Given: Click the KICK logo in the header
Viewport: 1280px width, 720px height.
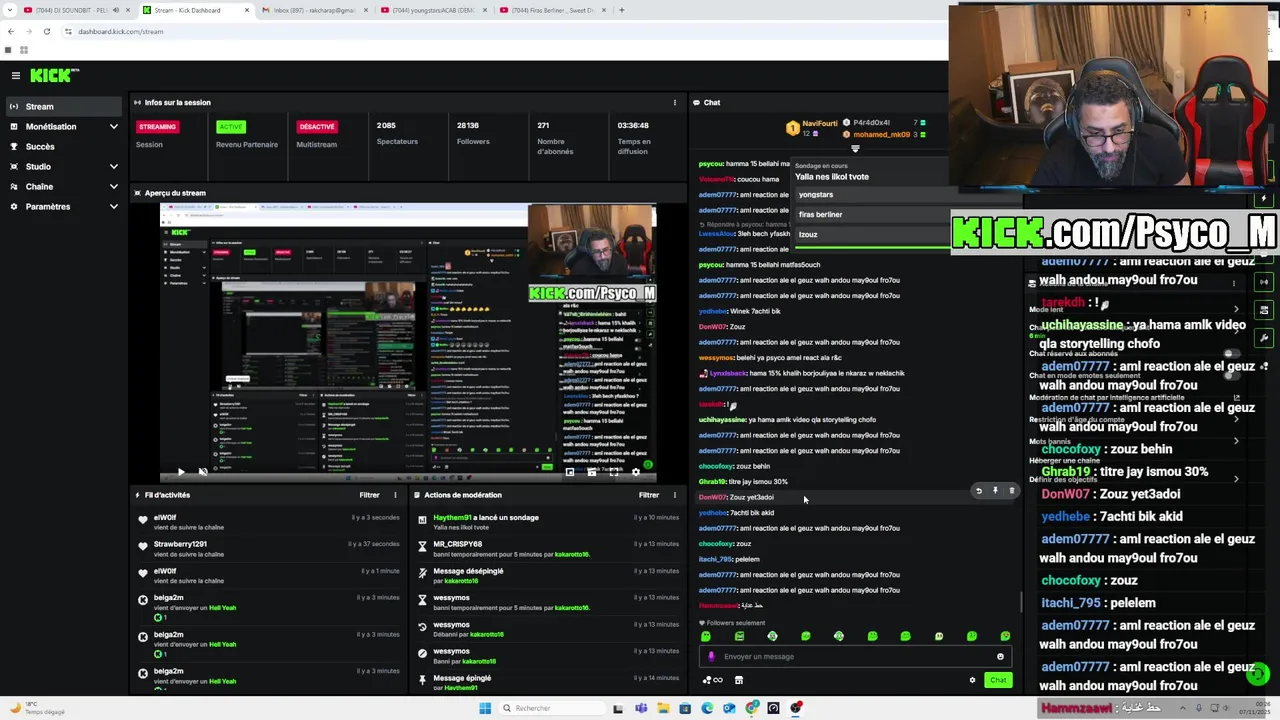Looking at the screenshot, I should [54, 75].
